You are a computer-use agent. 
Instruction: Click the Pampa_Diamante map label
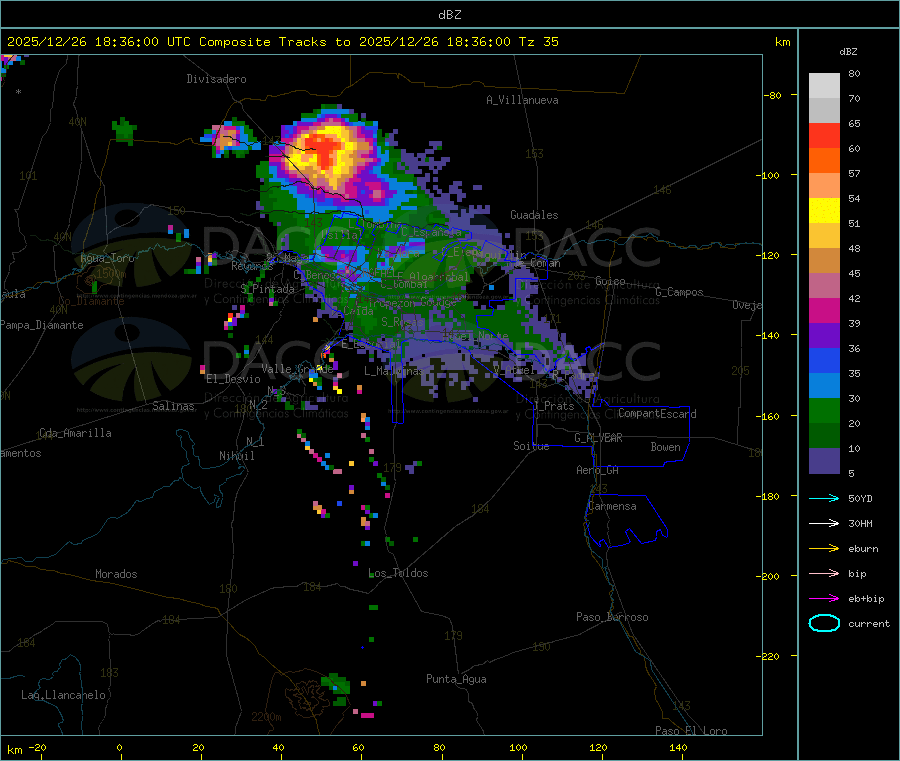(42, 325)
